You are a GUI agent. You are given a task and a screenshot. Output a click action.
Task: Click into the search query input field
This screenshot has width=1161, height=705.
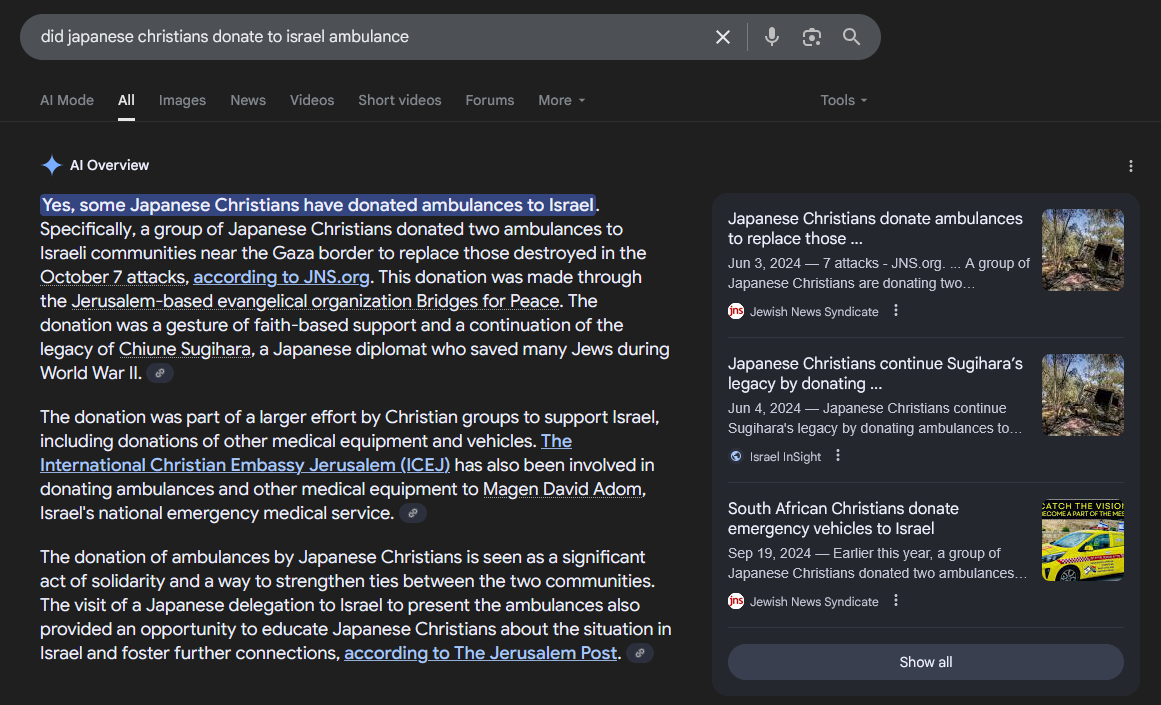(x=370, y=37)
